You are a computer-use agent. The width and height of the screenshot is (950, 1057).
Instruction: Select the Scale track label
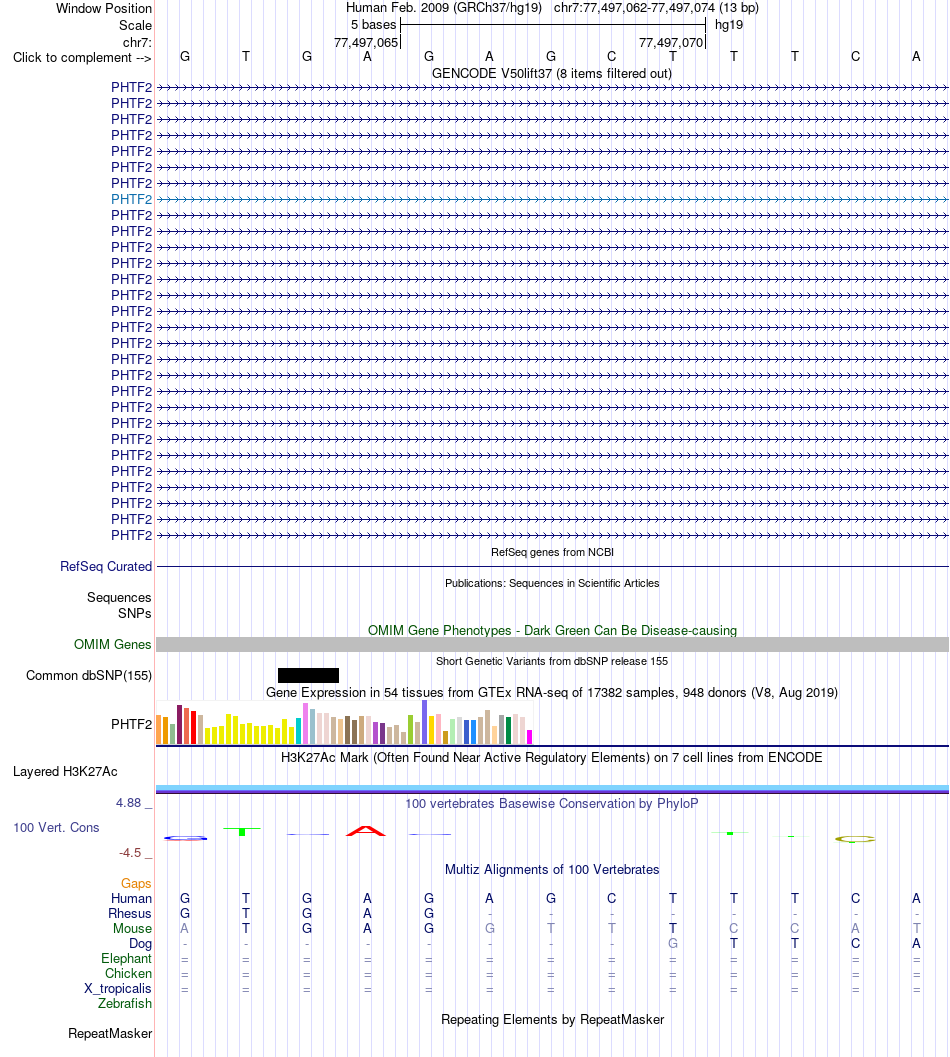pos(136,26)
